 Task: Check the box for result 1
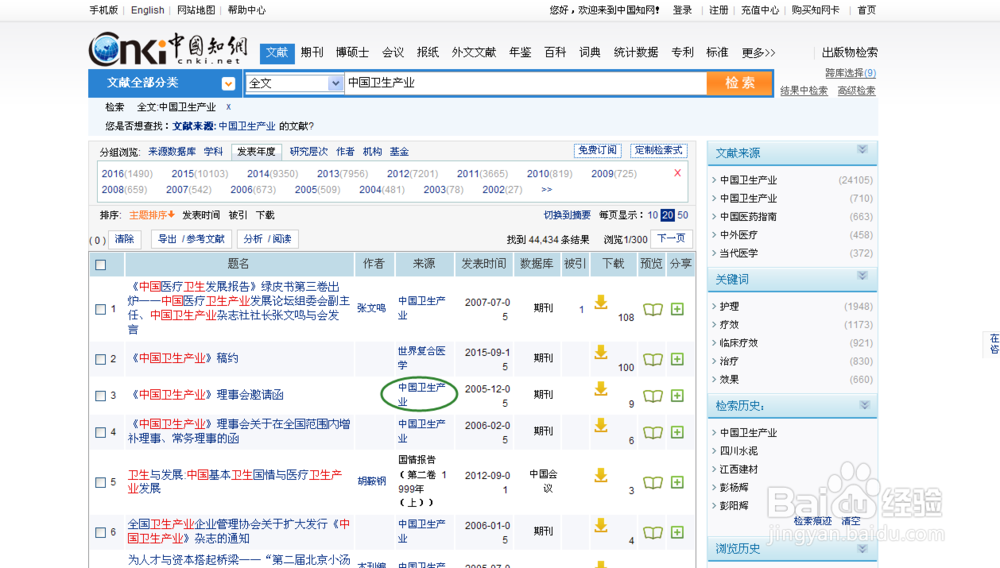point(100,309)
